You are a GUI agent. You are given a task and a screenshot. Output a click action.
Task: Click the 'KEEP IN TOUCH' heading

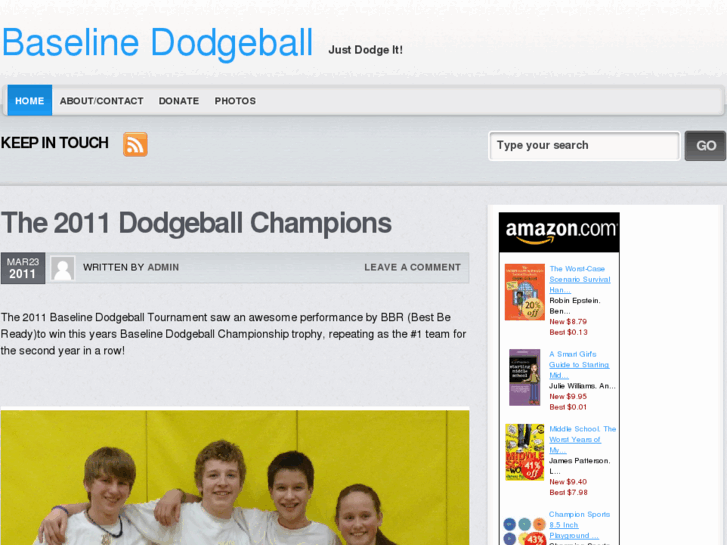[x=55, y=143]
